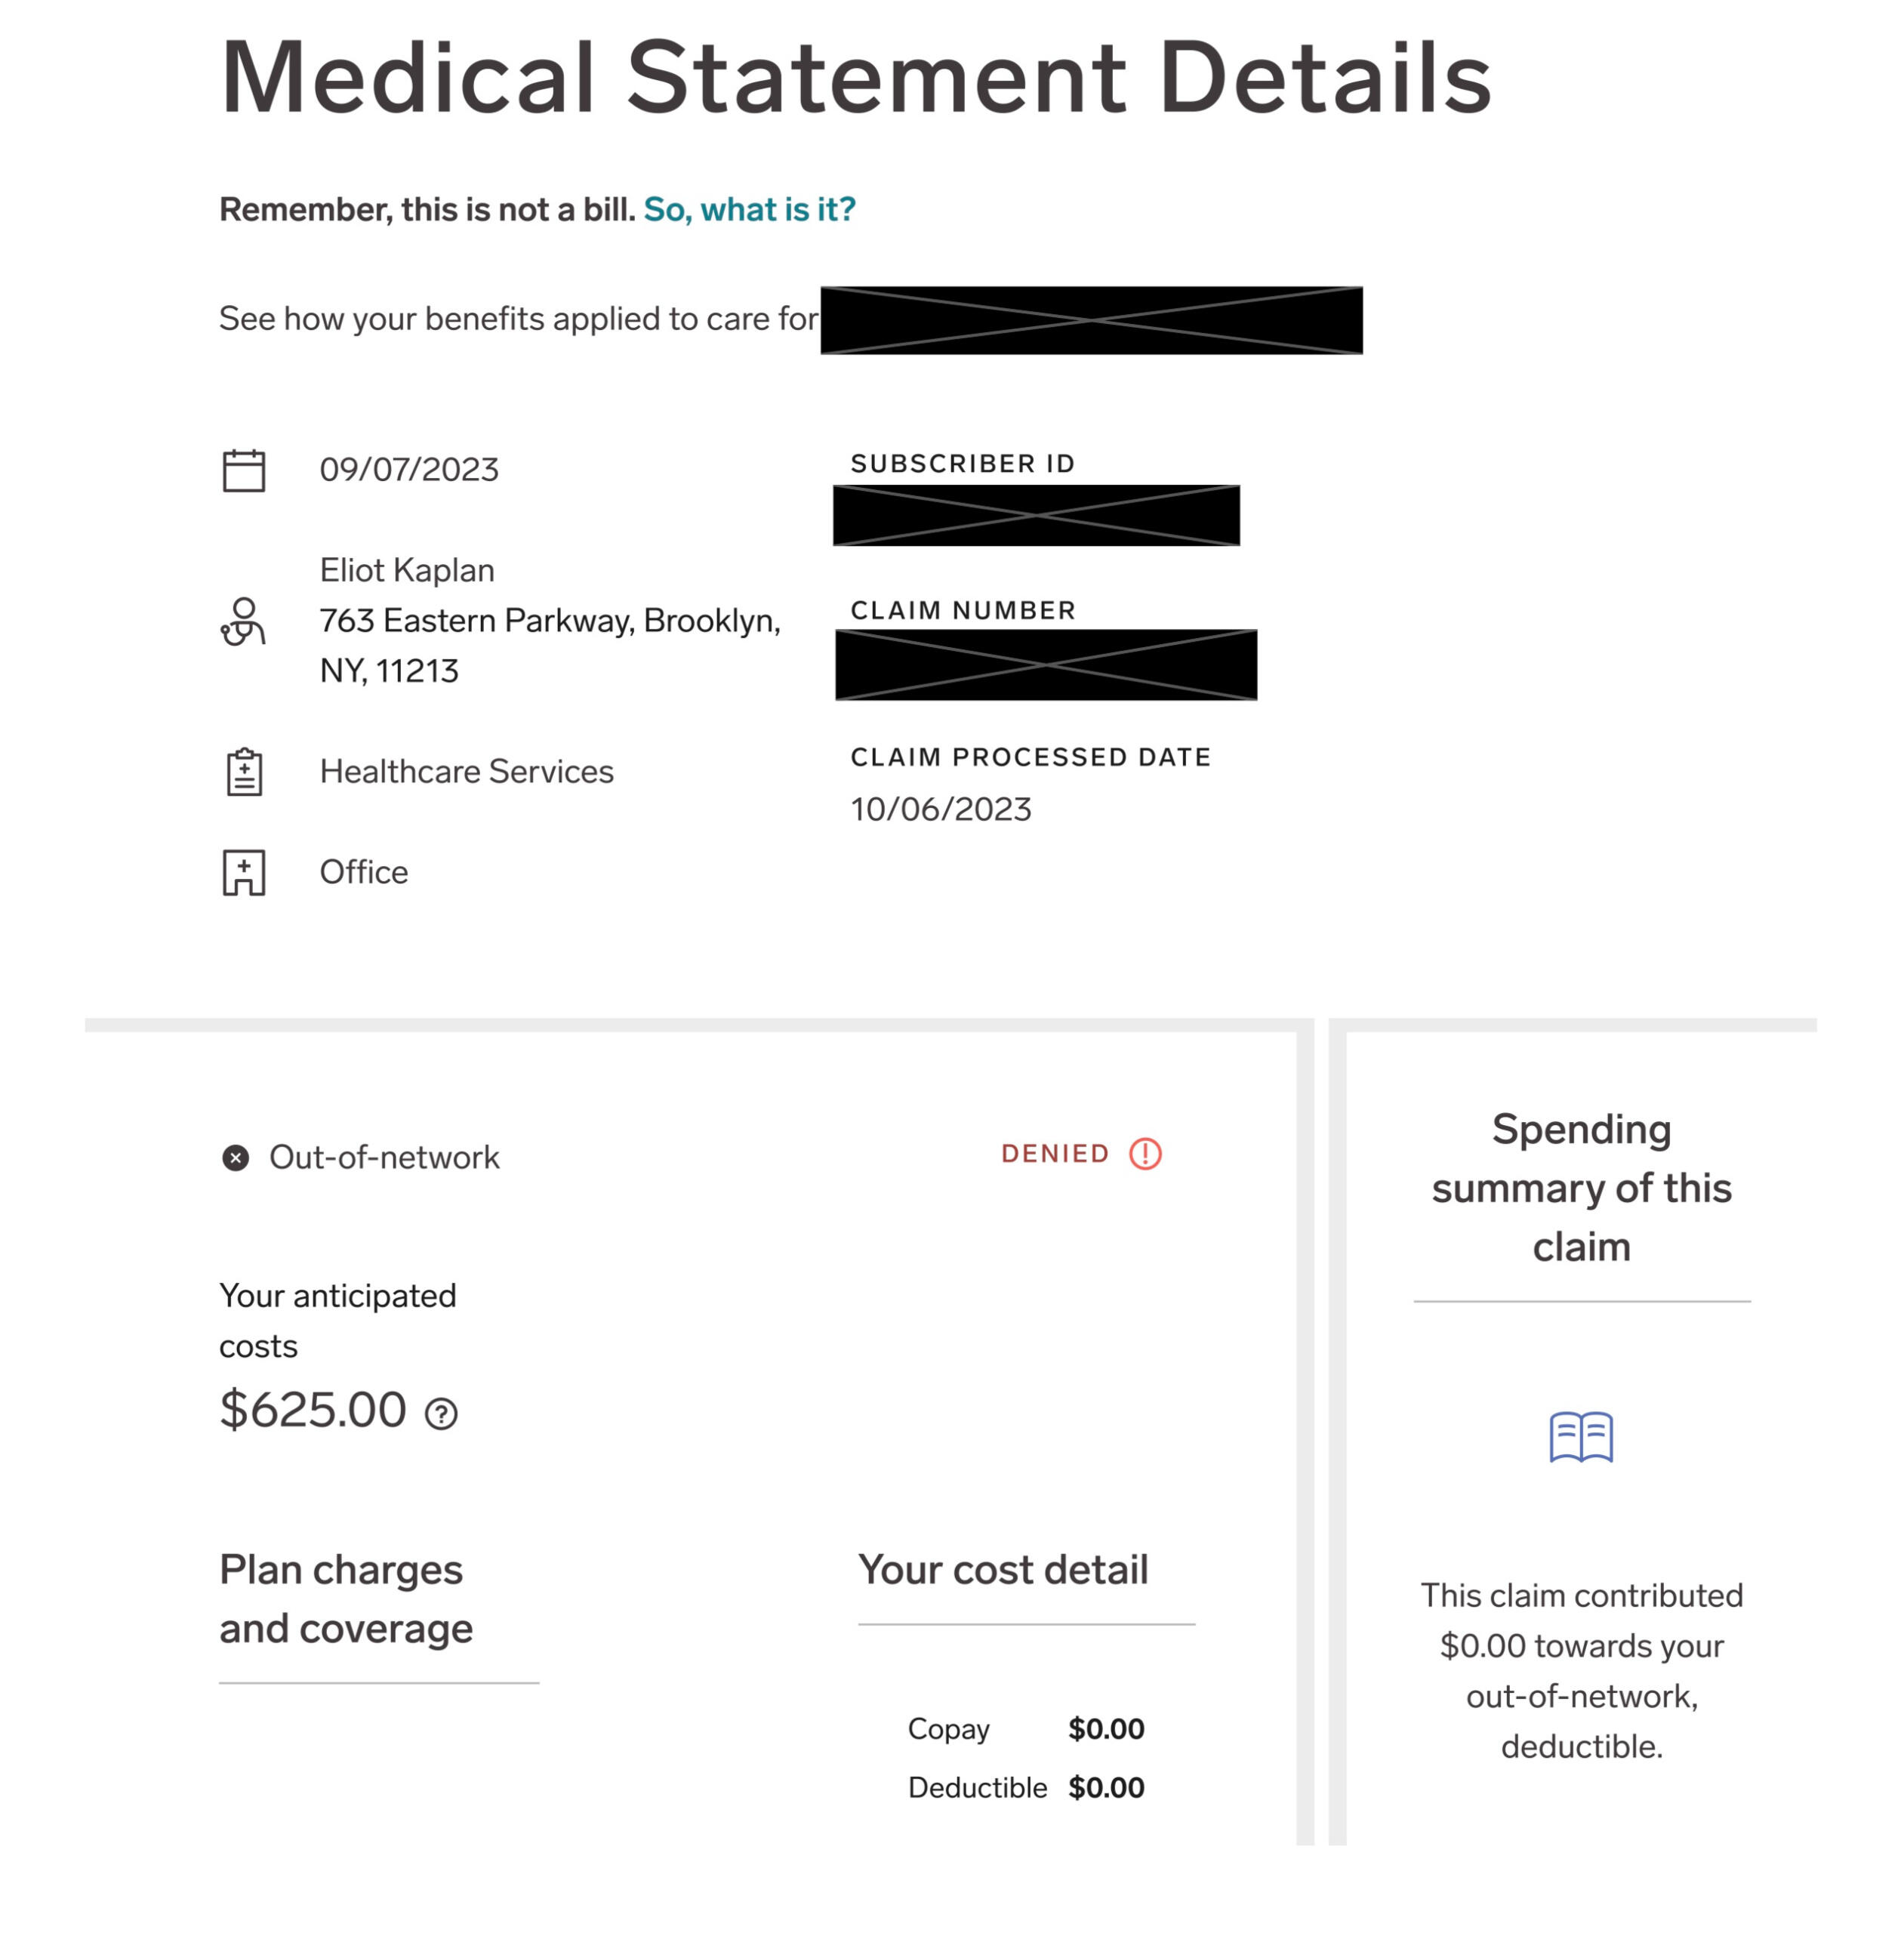Image resolution: width=1904 pixels, height=1933 pixels.
Task: Click the red DENIED alert icon
Action: click(1145, 1153)
